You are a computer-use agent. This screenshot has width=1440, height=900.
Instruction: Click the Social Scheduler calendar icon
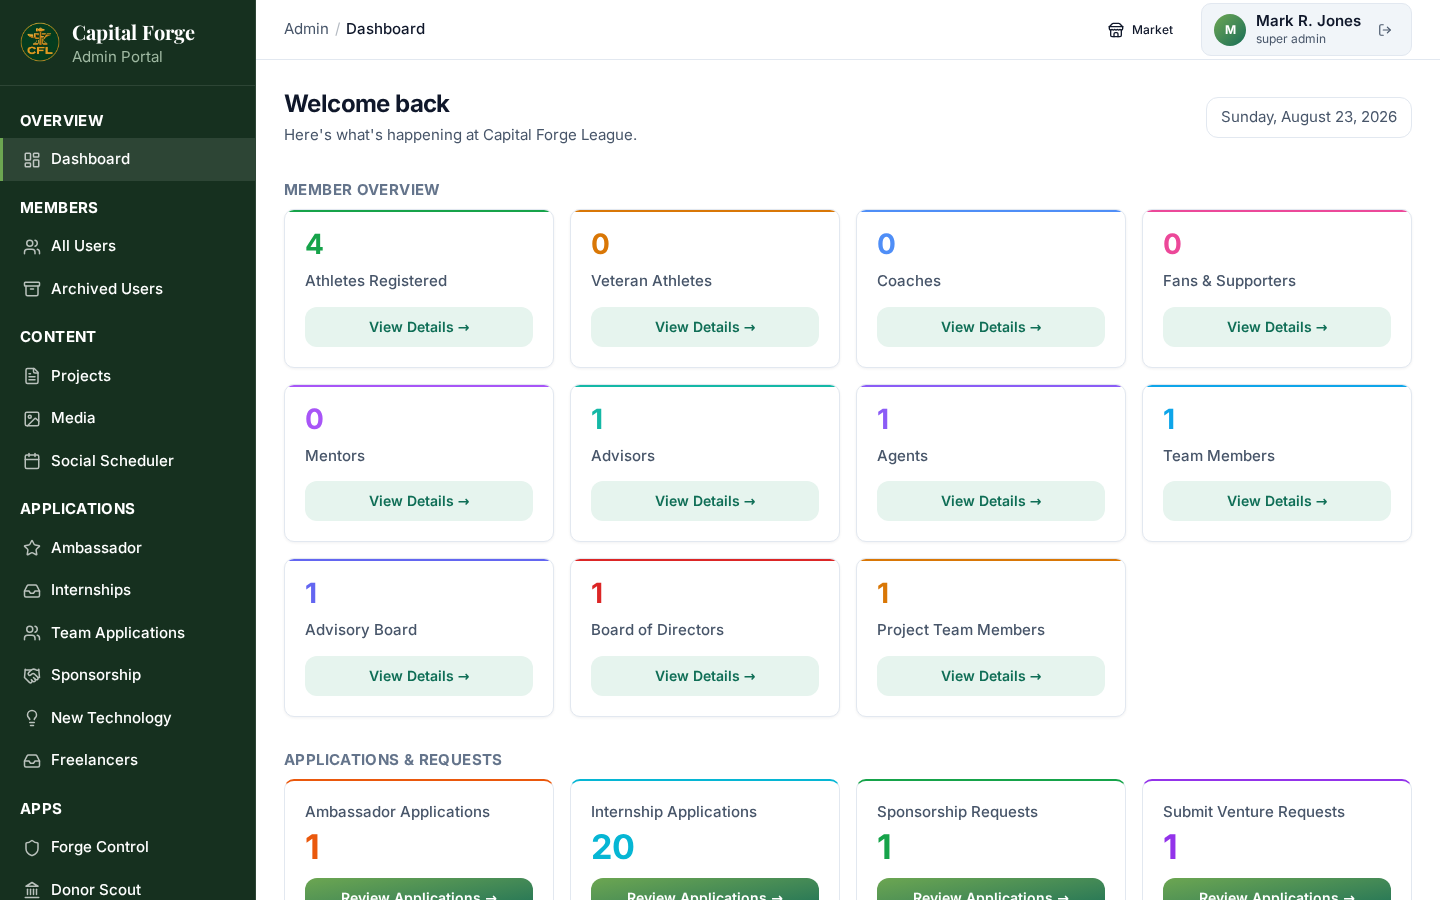[x=32, y=461]
